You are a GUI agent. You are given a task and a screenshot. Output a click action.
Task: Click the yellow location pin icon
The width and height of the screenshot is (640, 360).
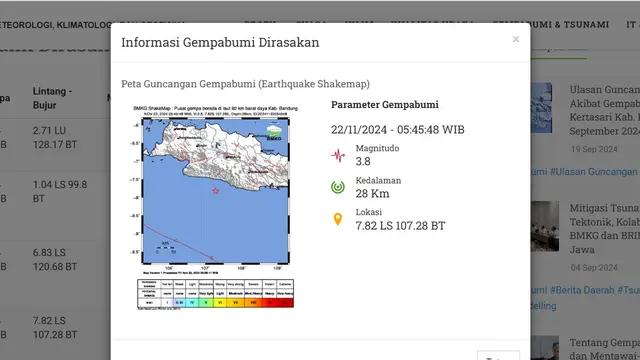pos(338,219)
